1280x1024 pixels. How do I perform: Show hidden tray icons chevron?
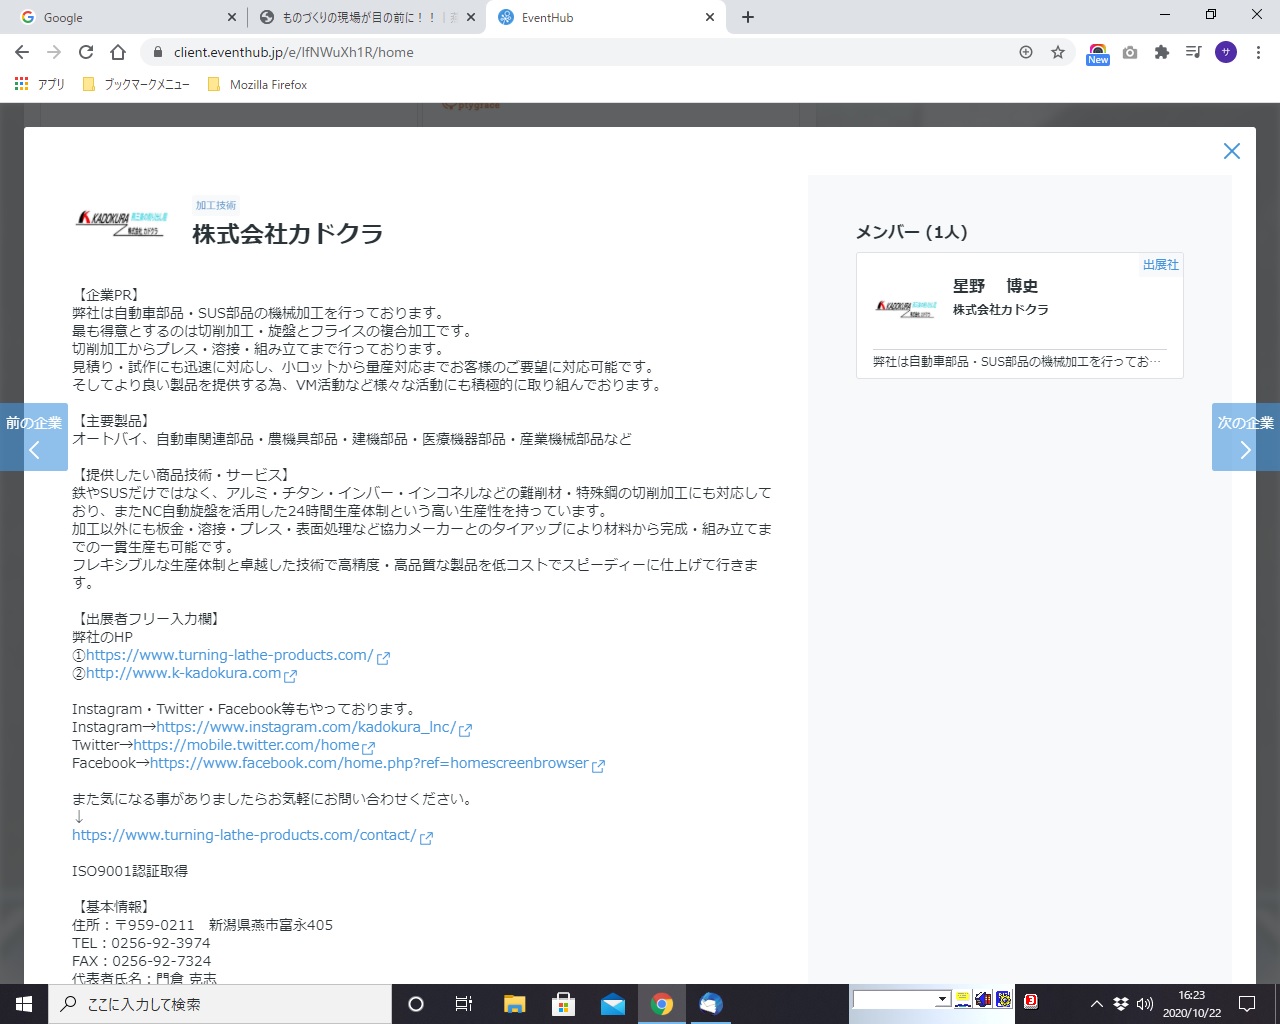[1097, 1004]
